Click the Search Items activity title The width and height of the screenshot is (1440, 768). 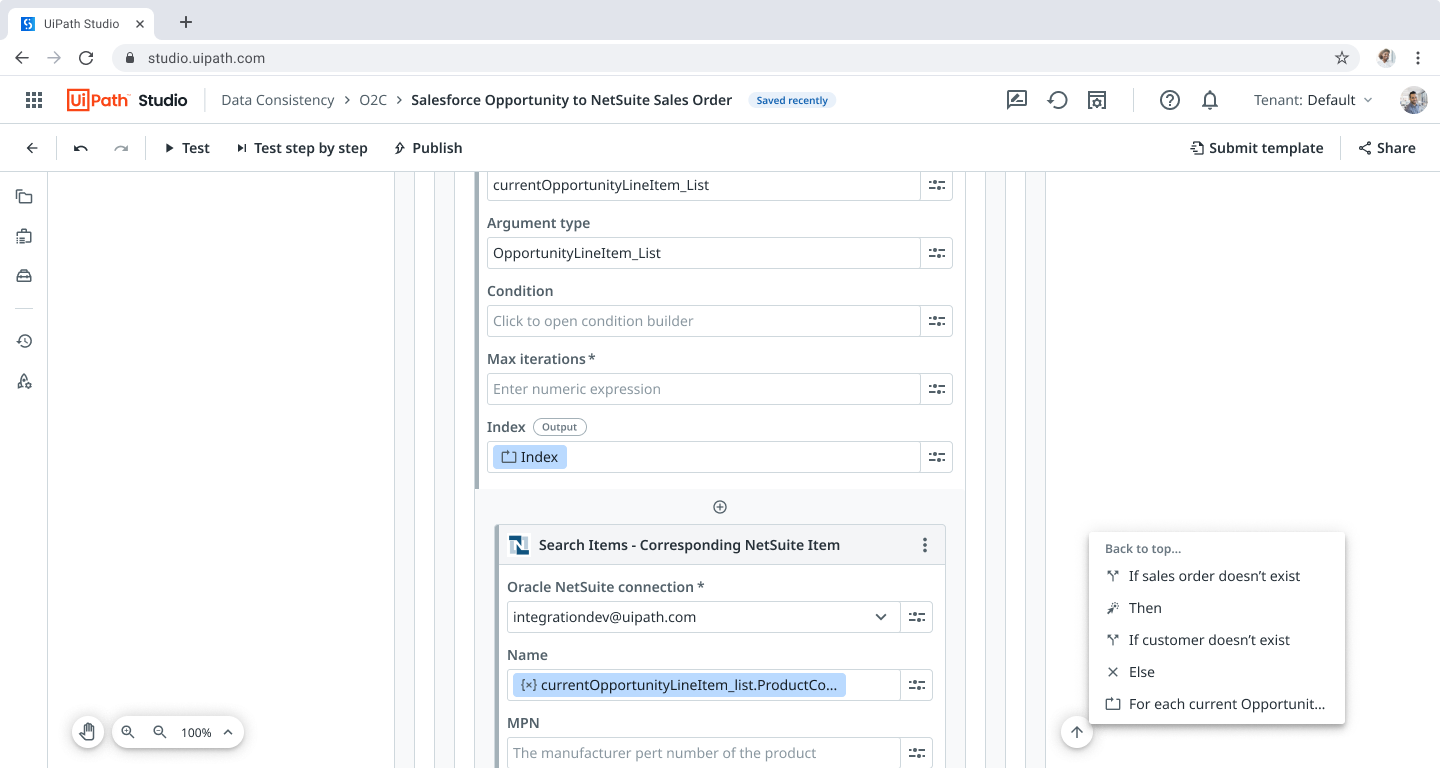(x=689, y=545)
